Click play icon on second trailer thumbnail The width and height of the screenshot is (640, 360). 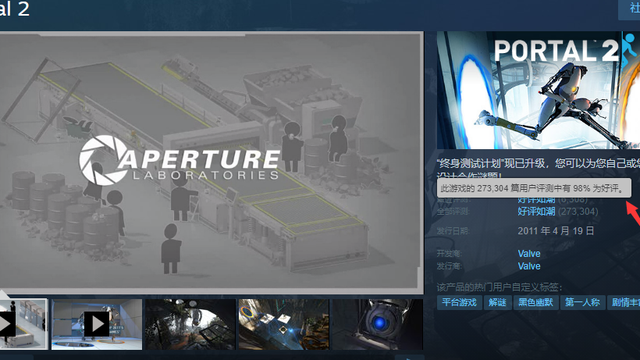97,324
